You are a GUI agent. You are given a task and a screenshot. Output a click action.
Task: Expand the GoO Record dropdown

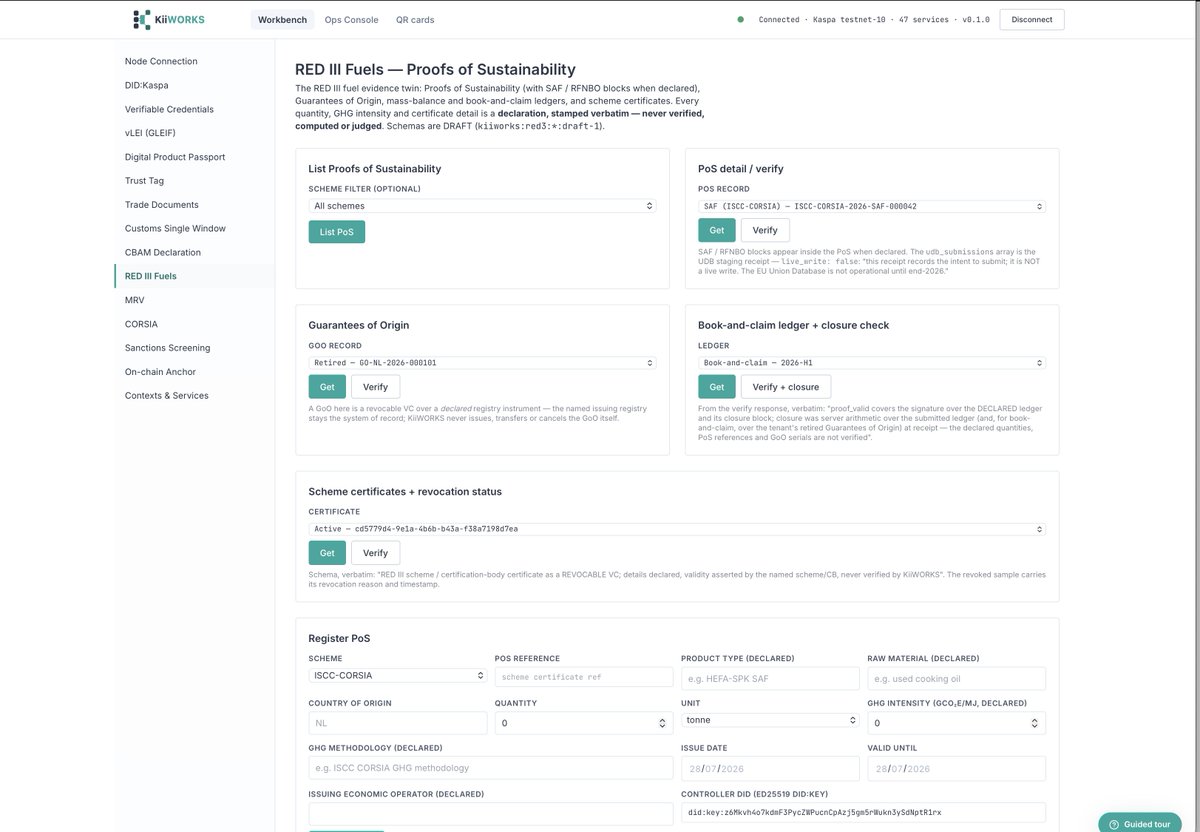[482, 363]
